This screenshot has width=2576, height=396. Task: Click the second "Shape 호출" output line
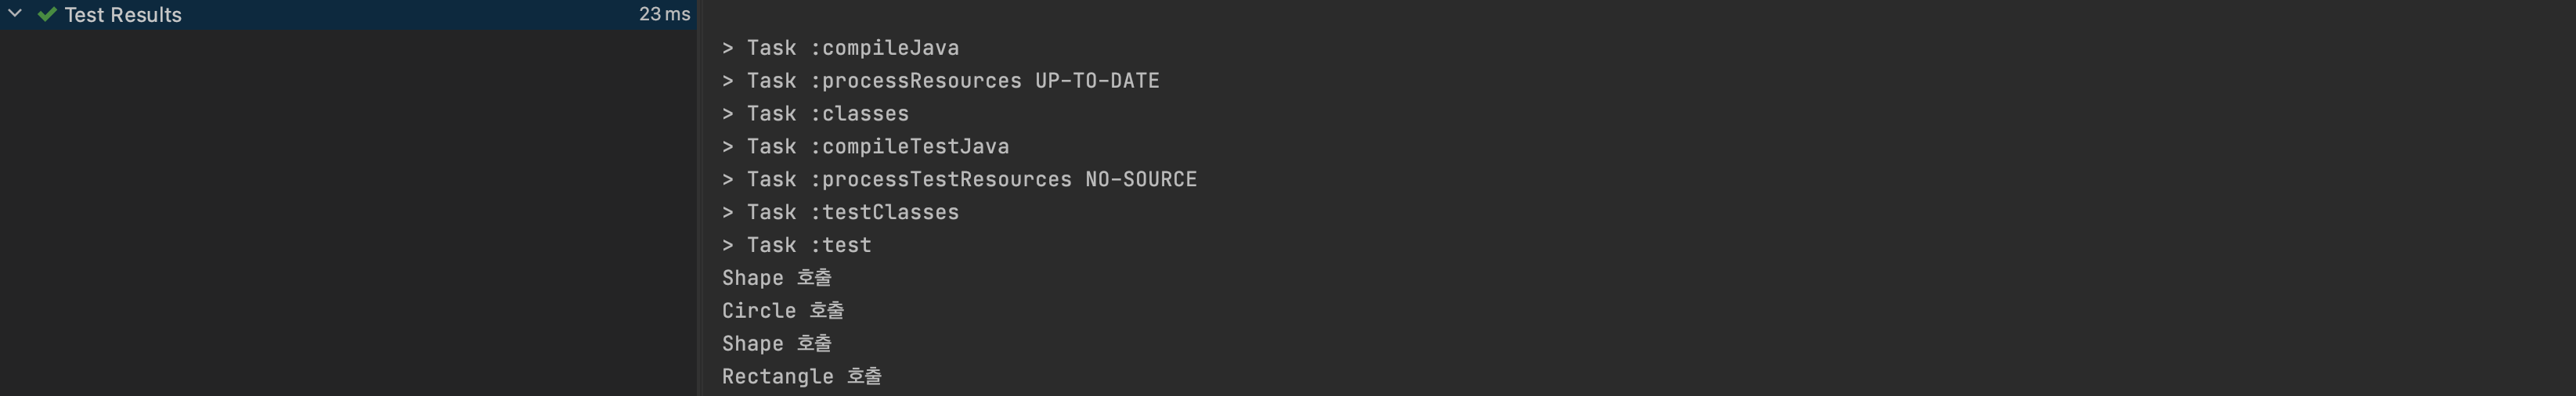pyautogui.click(x=777, y=344)
